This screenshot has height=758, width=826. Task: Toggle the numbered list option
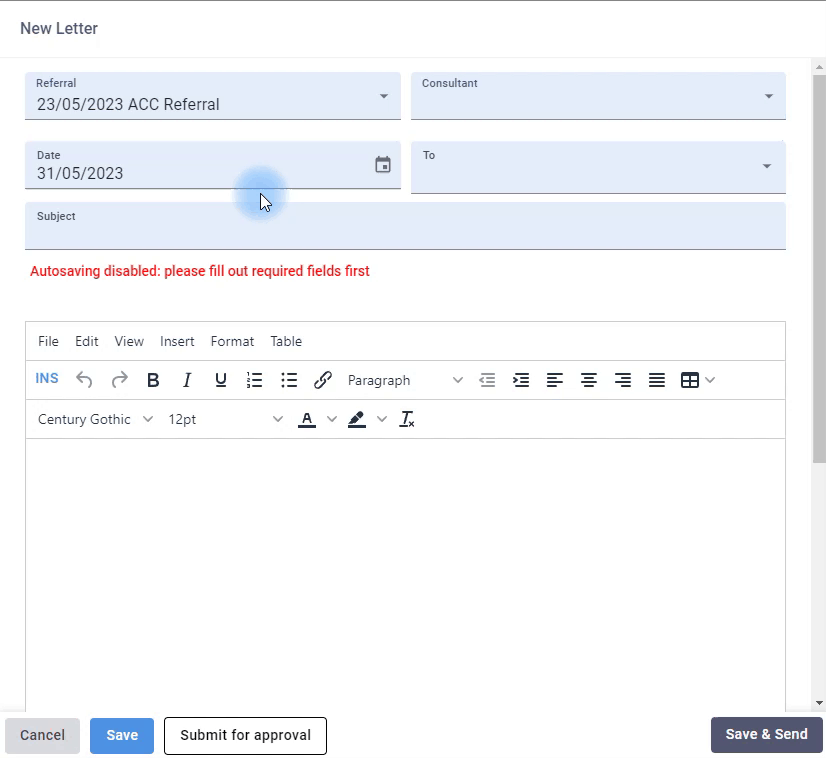[254, 379]
